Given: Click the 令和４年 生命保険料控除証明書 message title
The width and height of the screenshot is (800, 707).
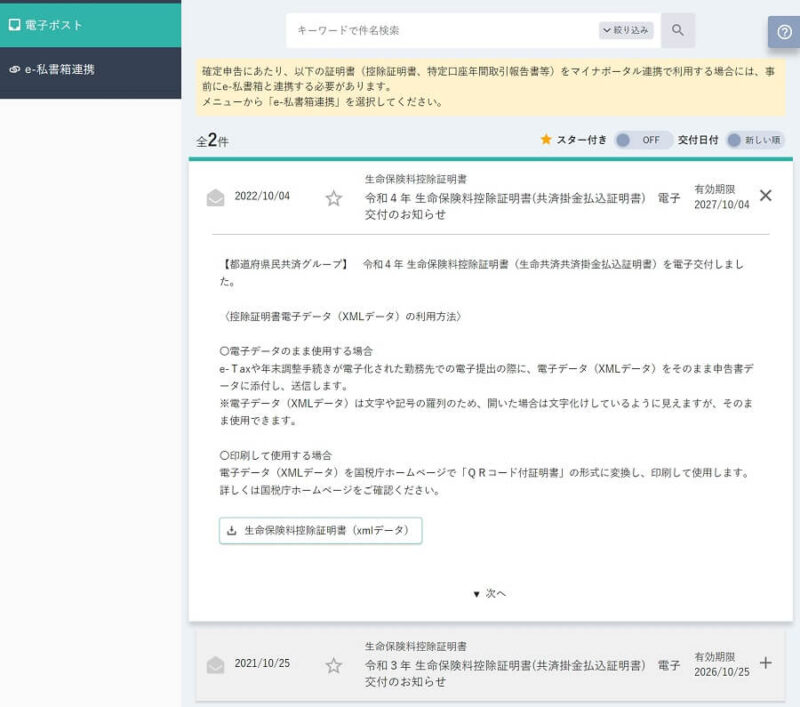Looking at the screenshot, I should click(522, 206).
